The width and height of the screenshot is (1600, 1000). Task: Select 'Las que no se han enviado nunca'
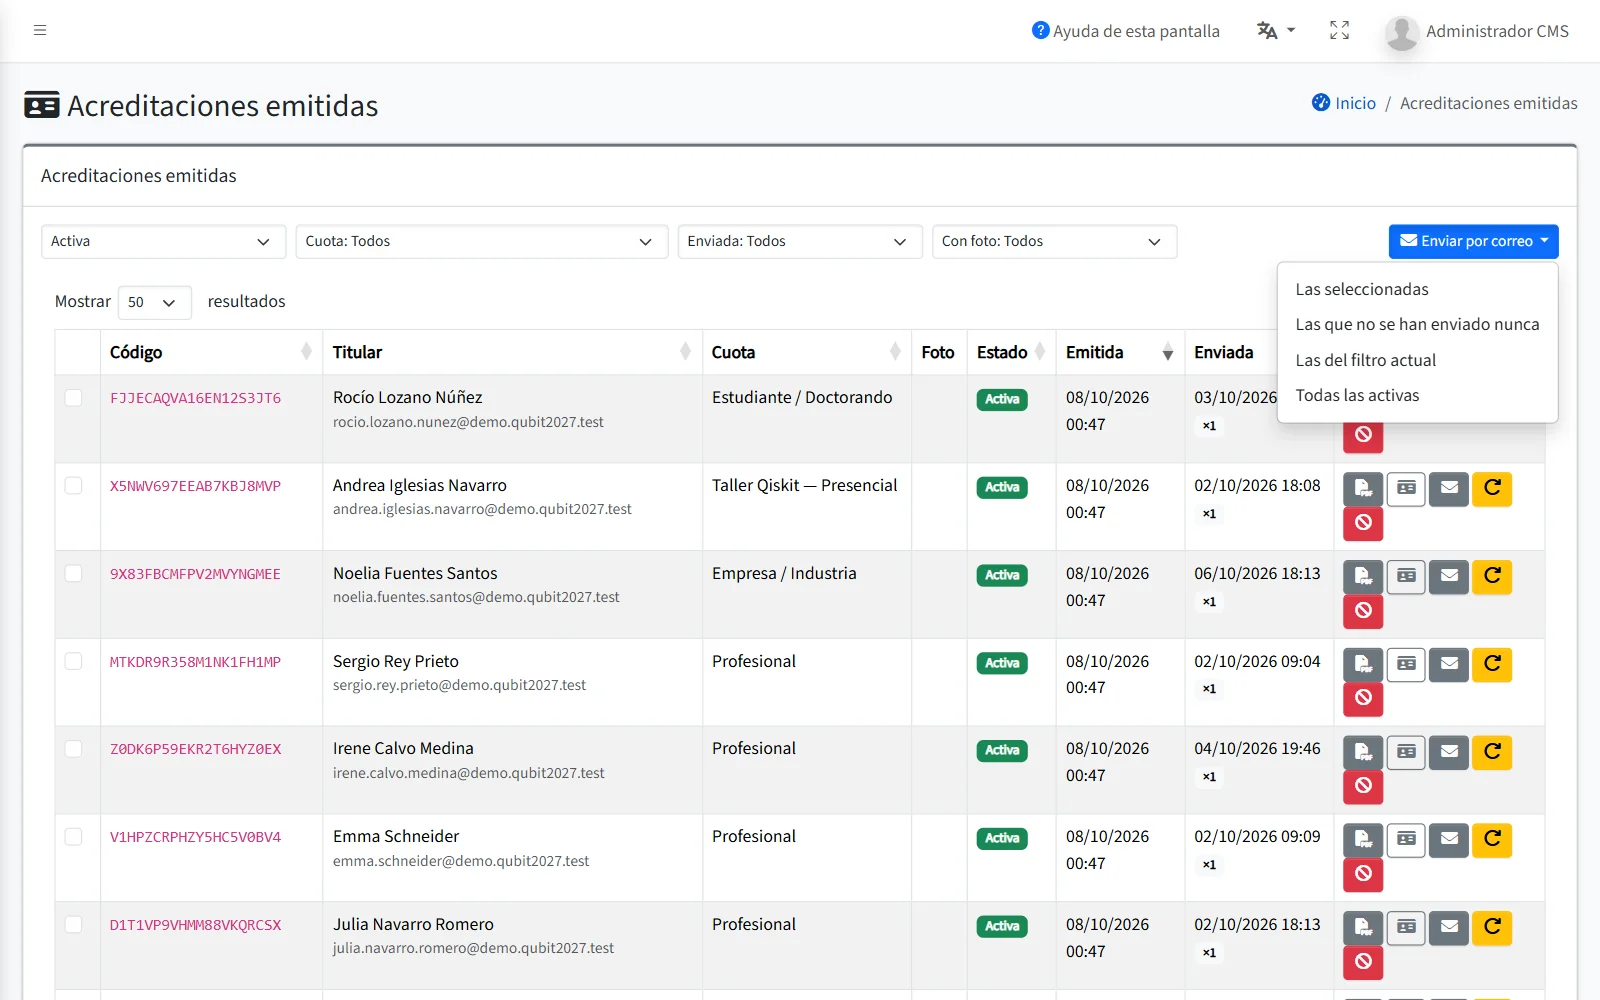(1418, 324)
